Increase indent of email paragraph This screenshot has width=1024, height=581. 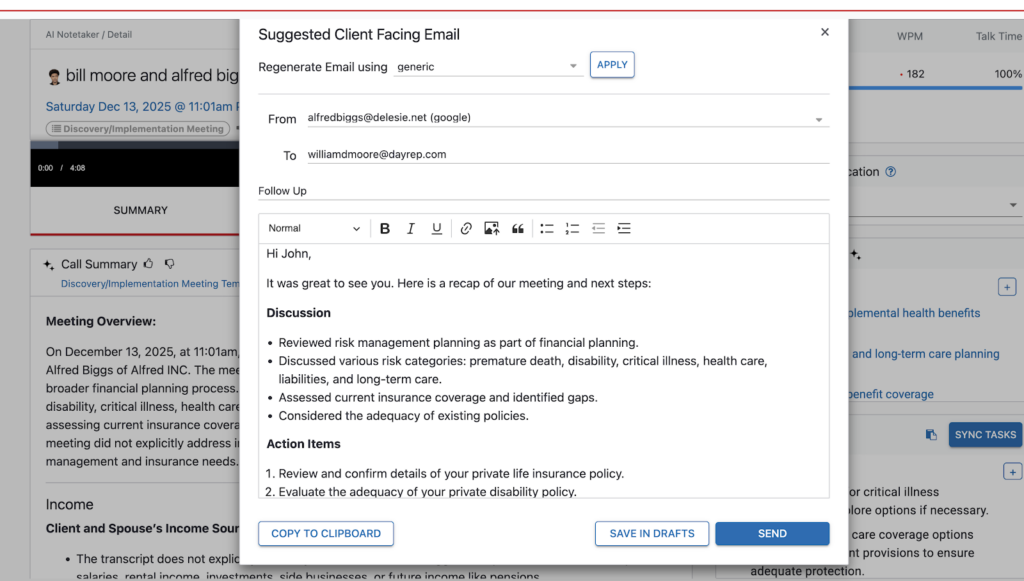coord(624,229)
